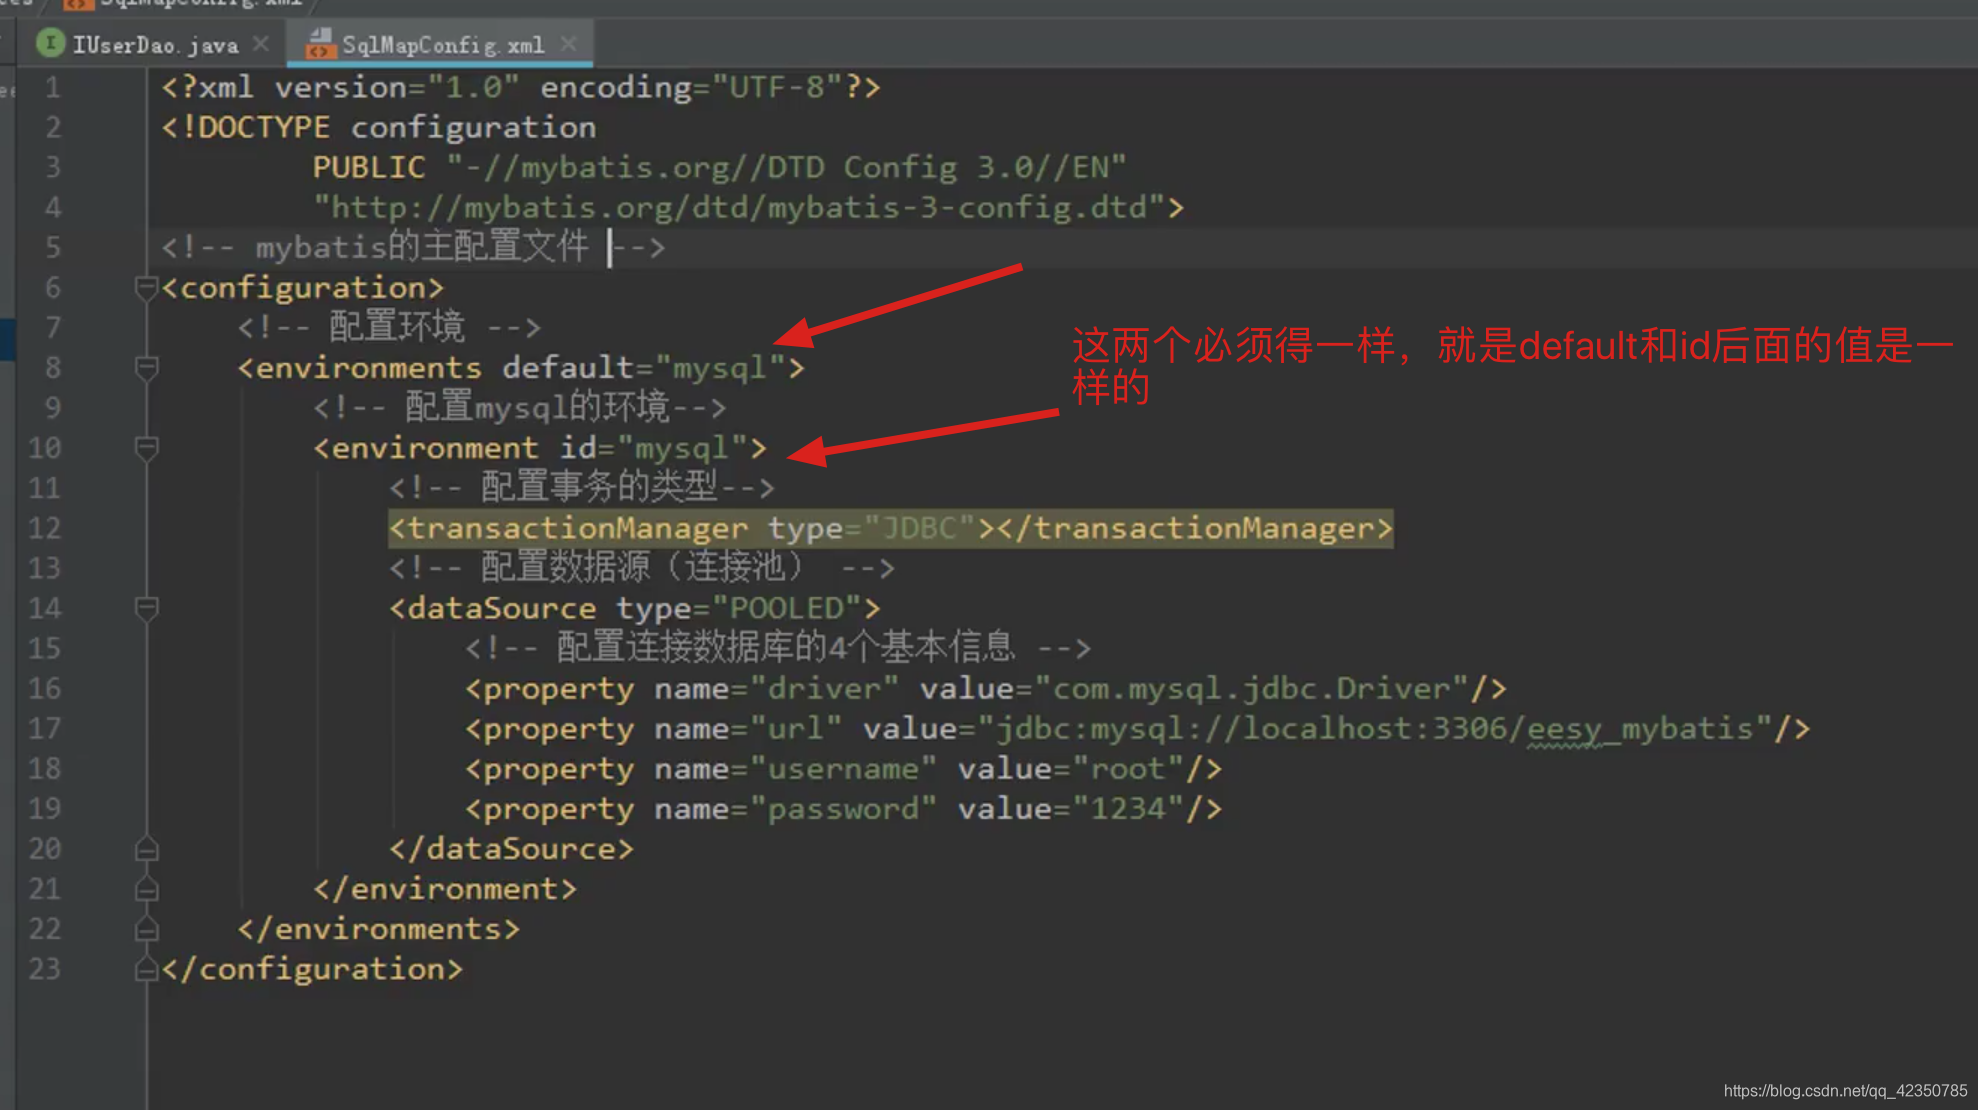Click the closing dataSource fold marker line 20
The image size is (1978, 1110).
click(x=146, y=849)
